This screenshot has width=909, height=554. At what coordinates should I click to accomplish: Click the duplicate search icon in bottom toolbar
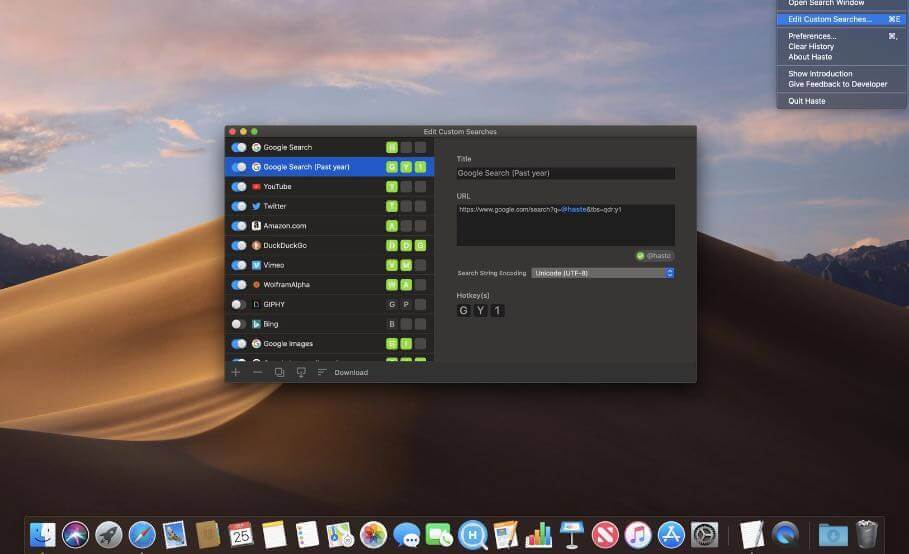pyautogui.click(x=279, y=372)
